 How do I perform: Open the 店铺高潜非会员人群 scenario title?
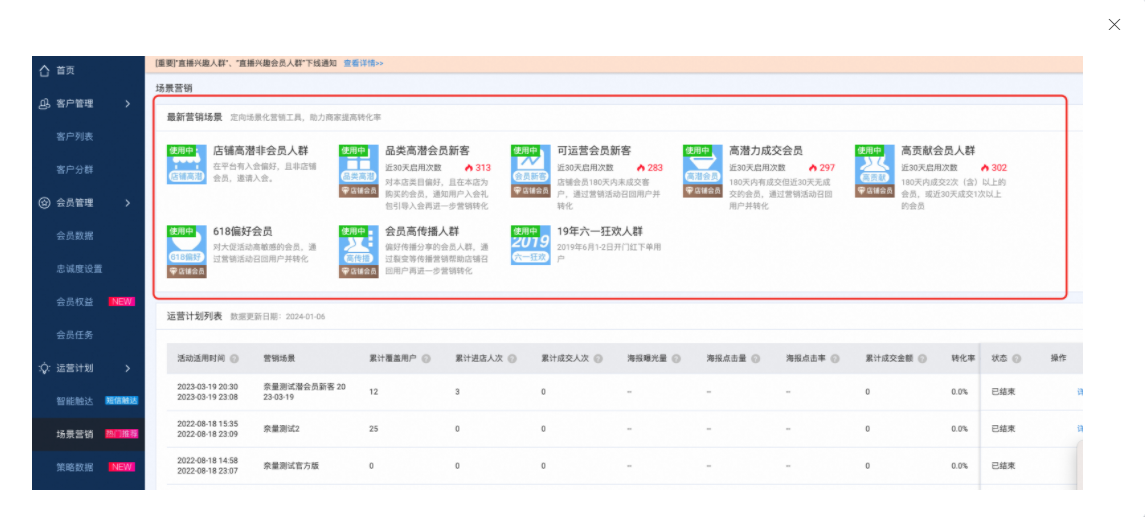260,151
